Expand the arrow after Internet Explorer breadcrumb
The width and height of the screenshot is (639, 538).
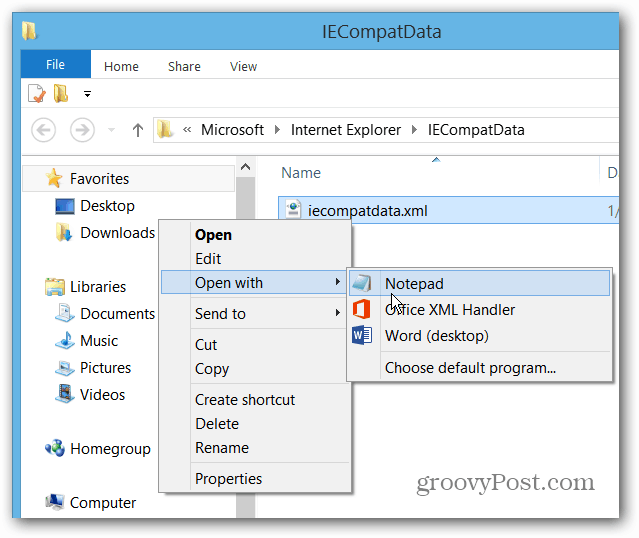[x=414, y=130]
